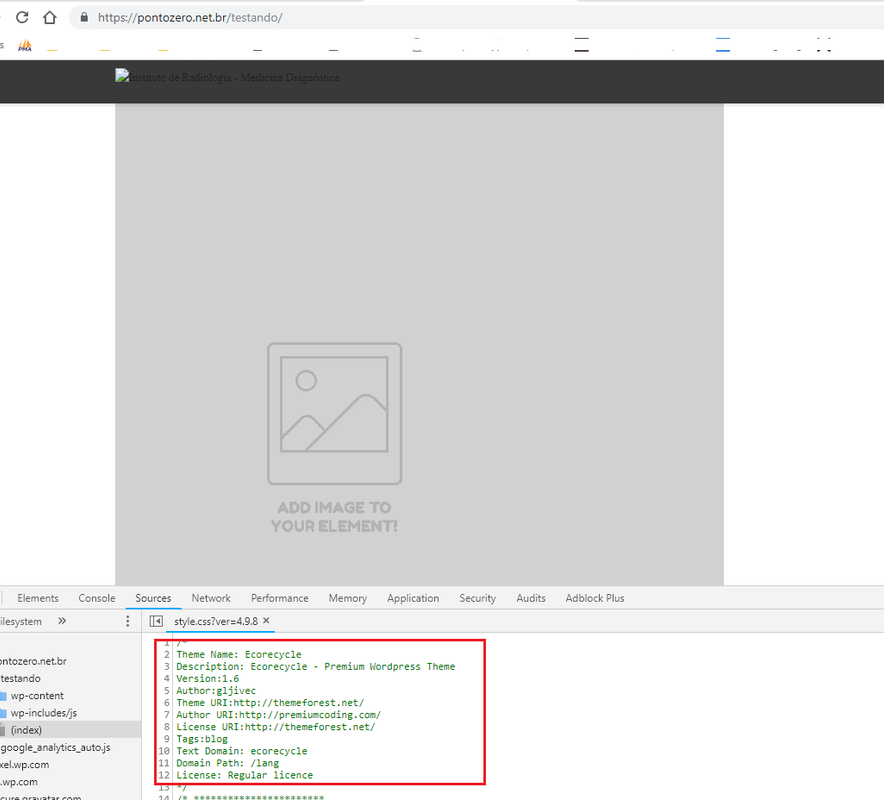Select the Filesystem navigator tab
Image resolution: width=884 pixels, height=800 pixels.
[21, 621]
